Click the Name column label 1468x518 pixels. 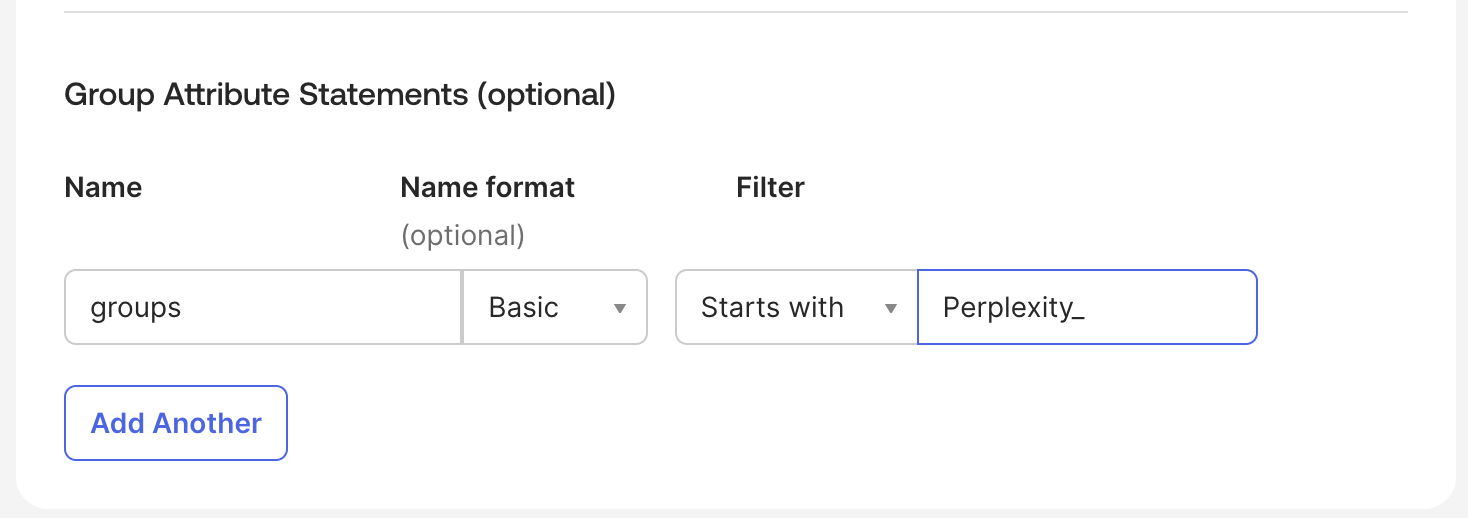coord(103,187)
